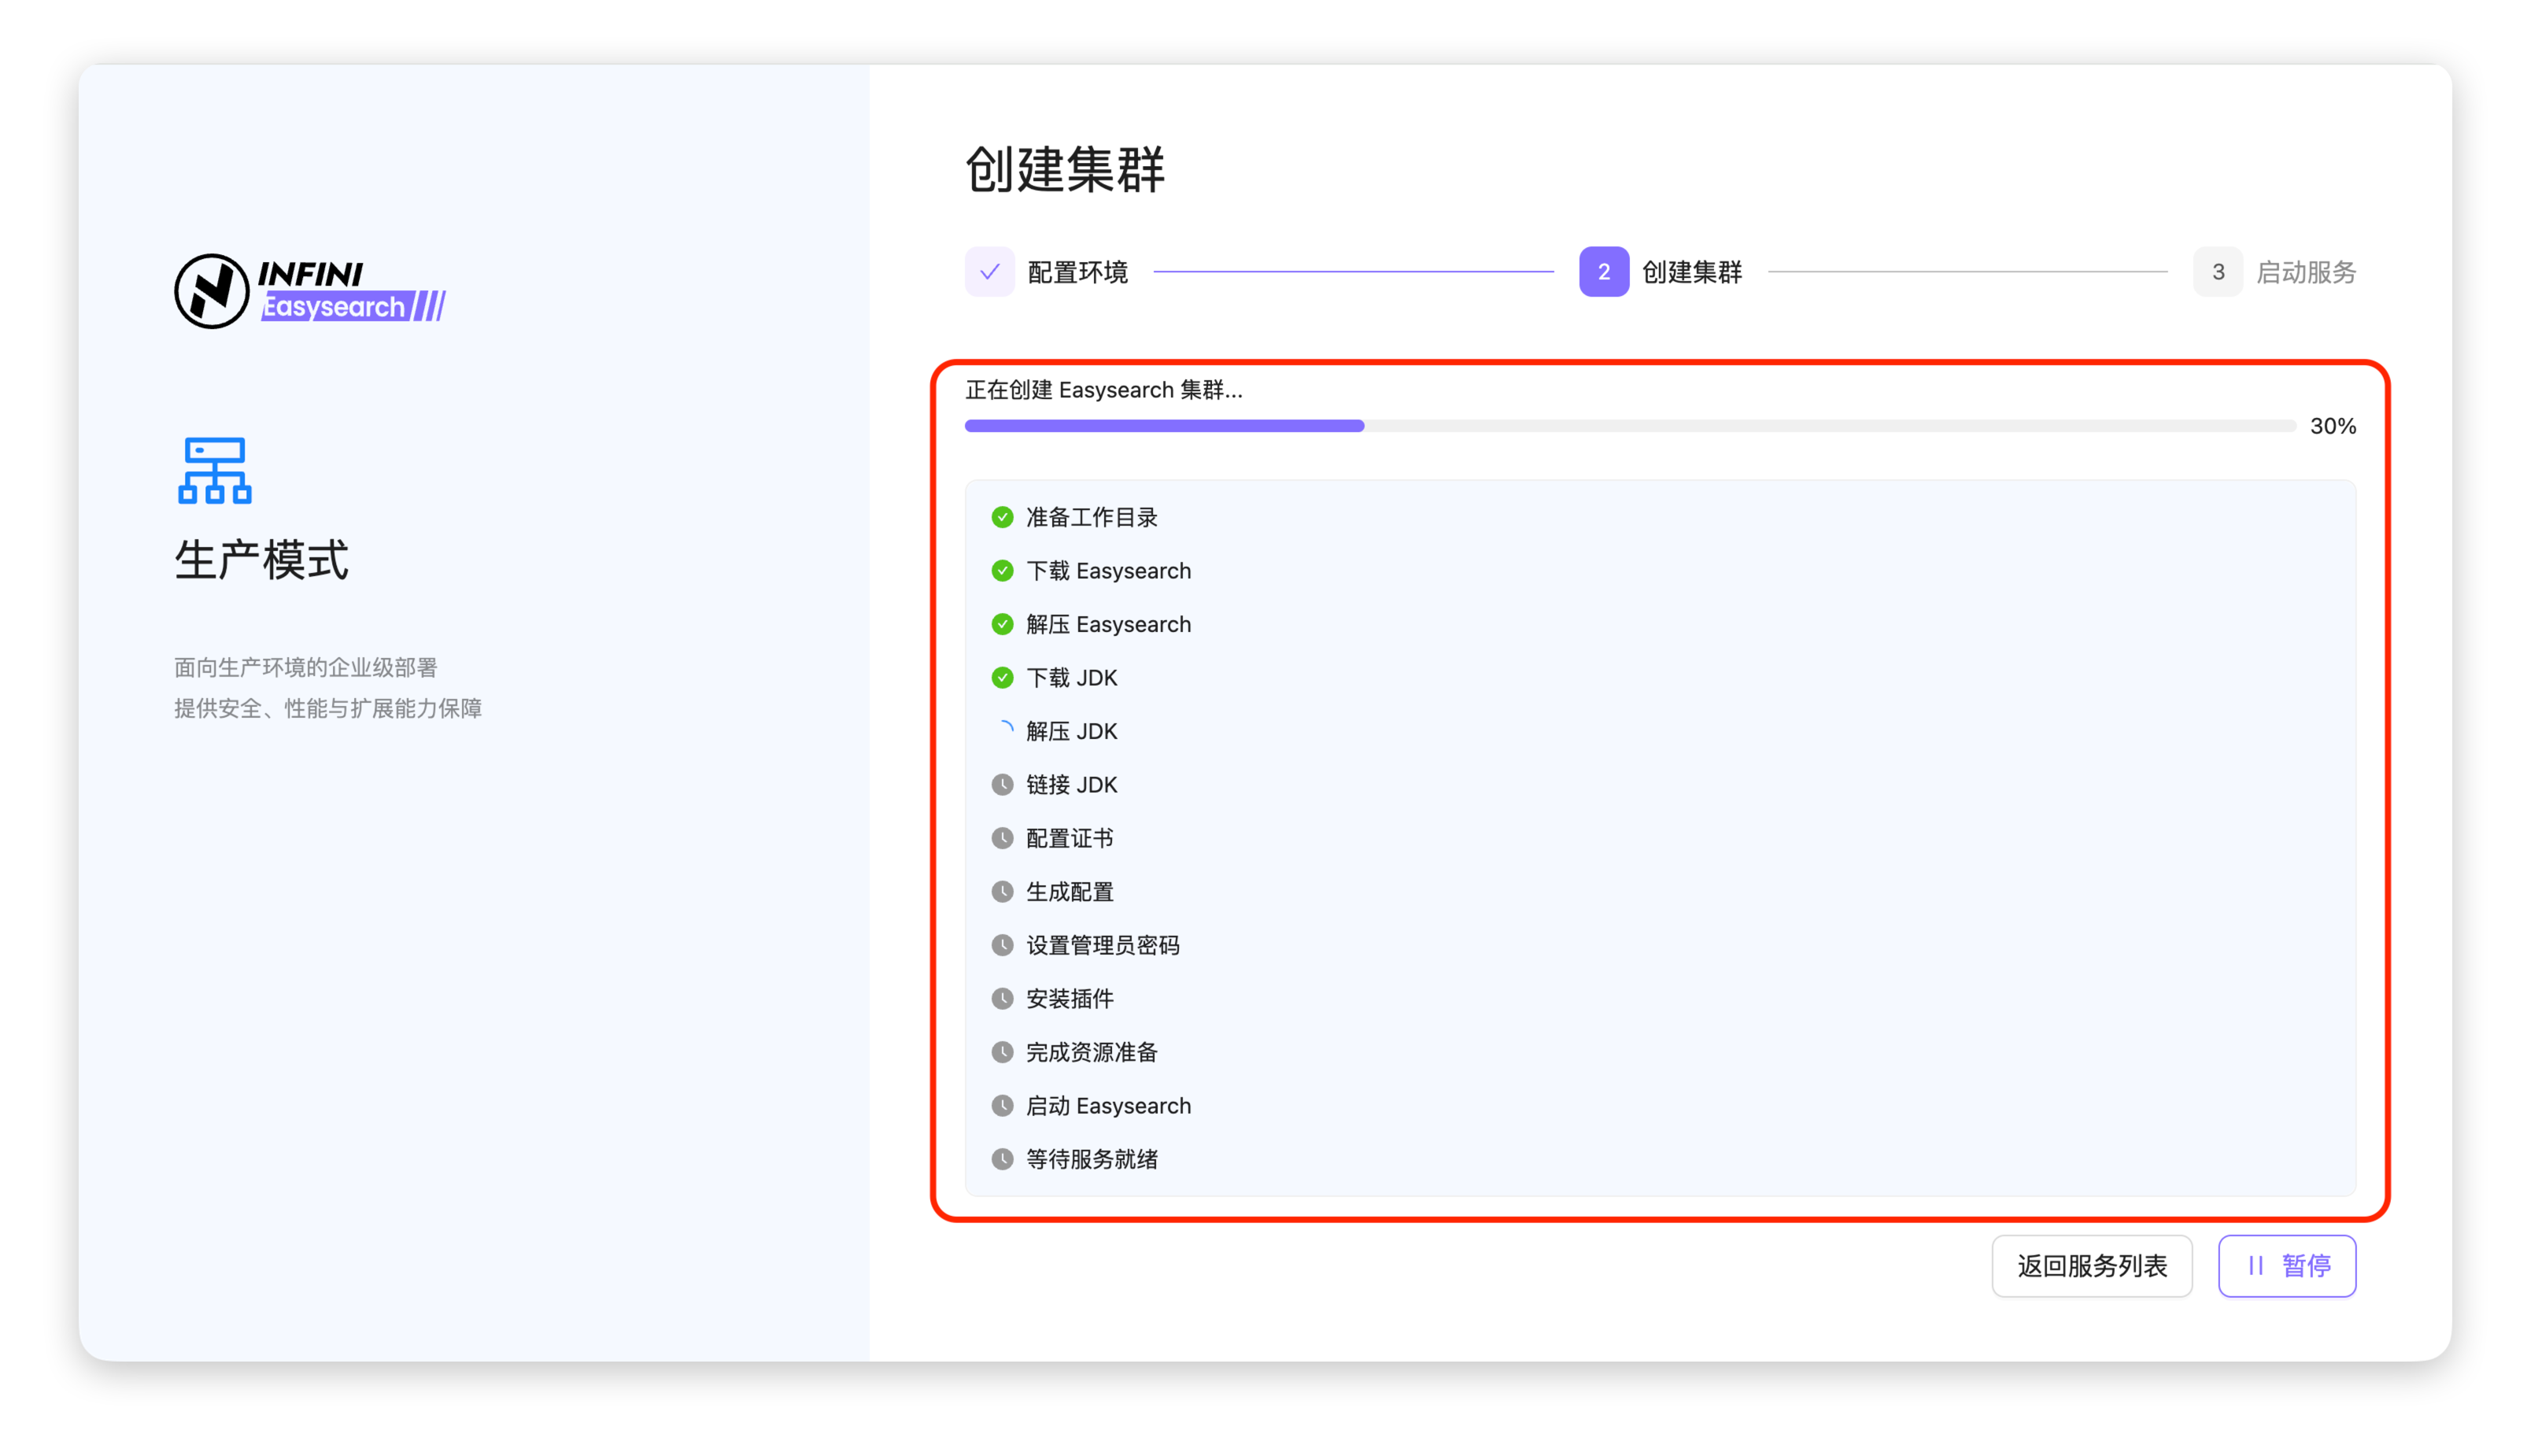
Task: Click green check next to 准备工作目录
Action: [1002, 517]
